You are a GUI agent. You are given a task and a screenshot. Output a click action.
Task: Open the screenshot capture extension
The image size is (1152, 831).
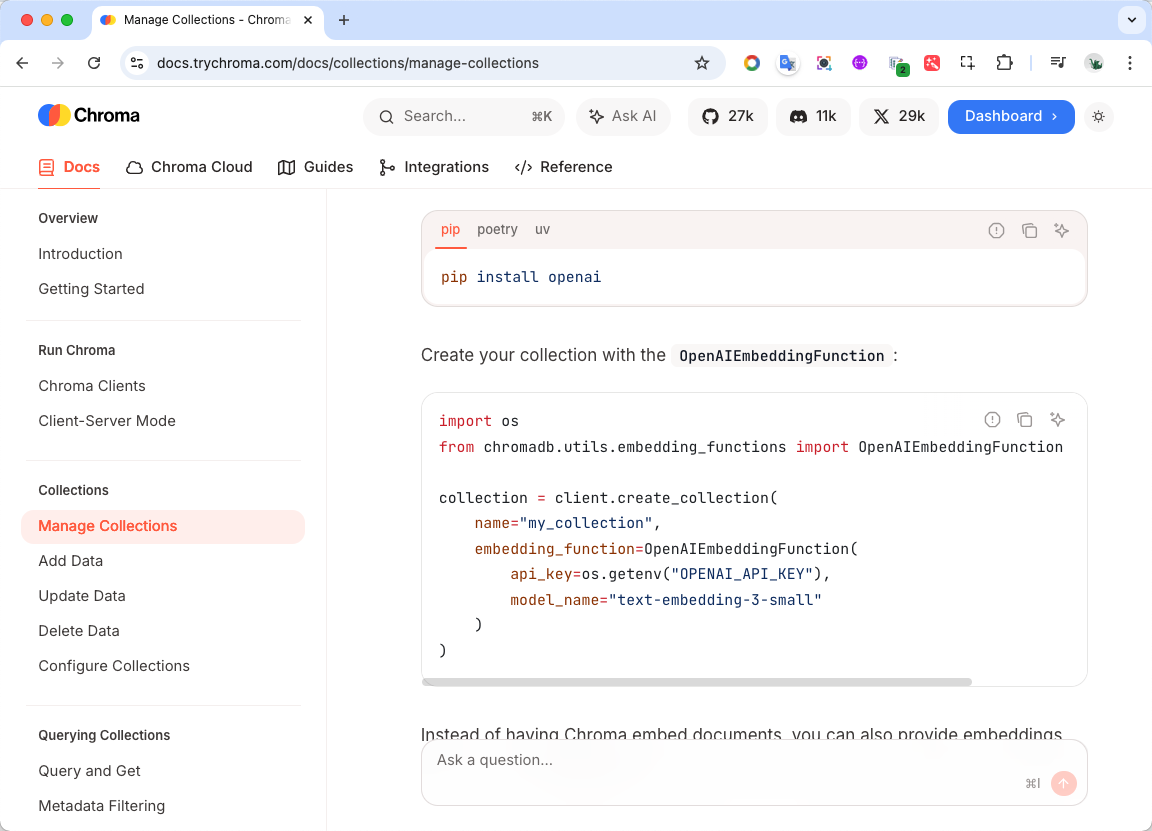[x=824, y=63]
